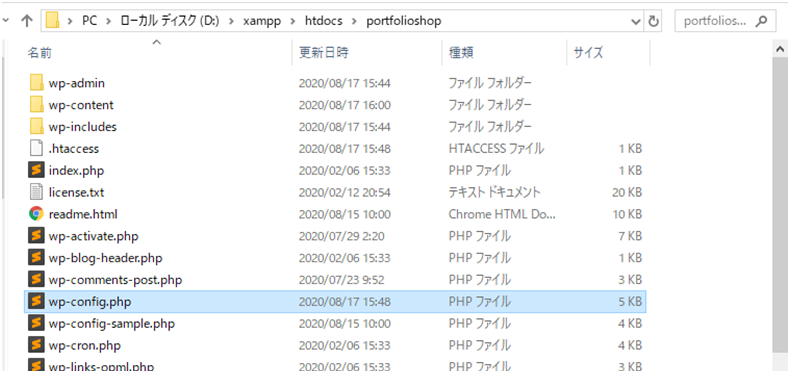The width and height of the screenshot is (788, 371).
Task: Click the HTACCESS ファイル type cell
Action: click(x=496, y=148)
